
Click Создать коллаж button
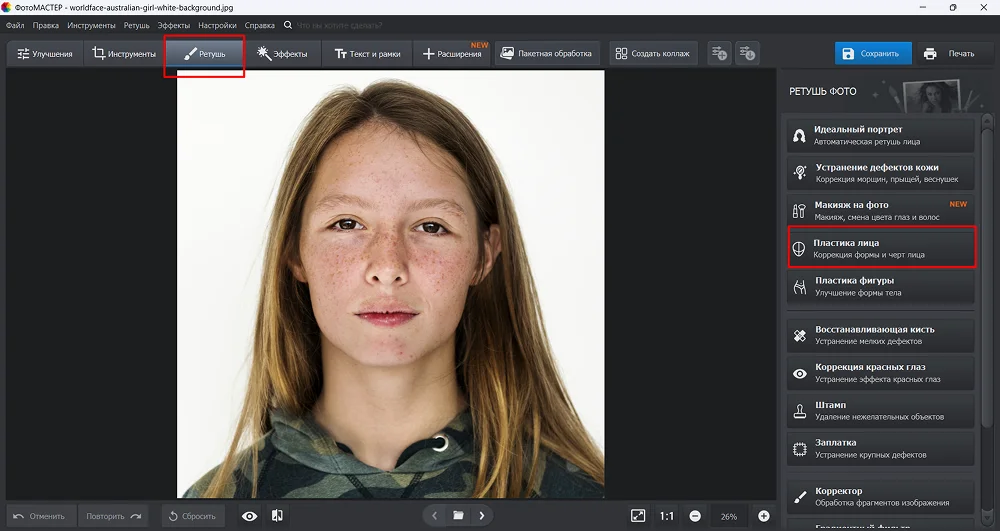653,54
